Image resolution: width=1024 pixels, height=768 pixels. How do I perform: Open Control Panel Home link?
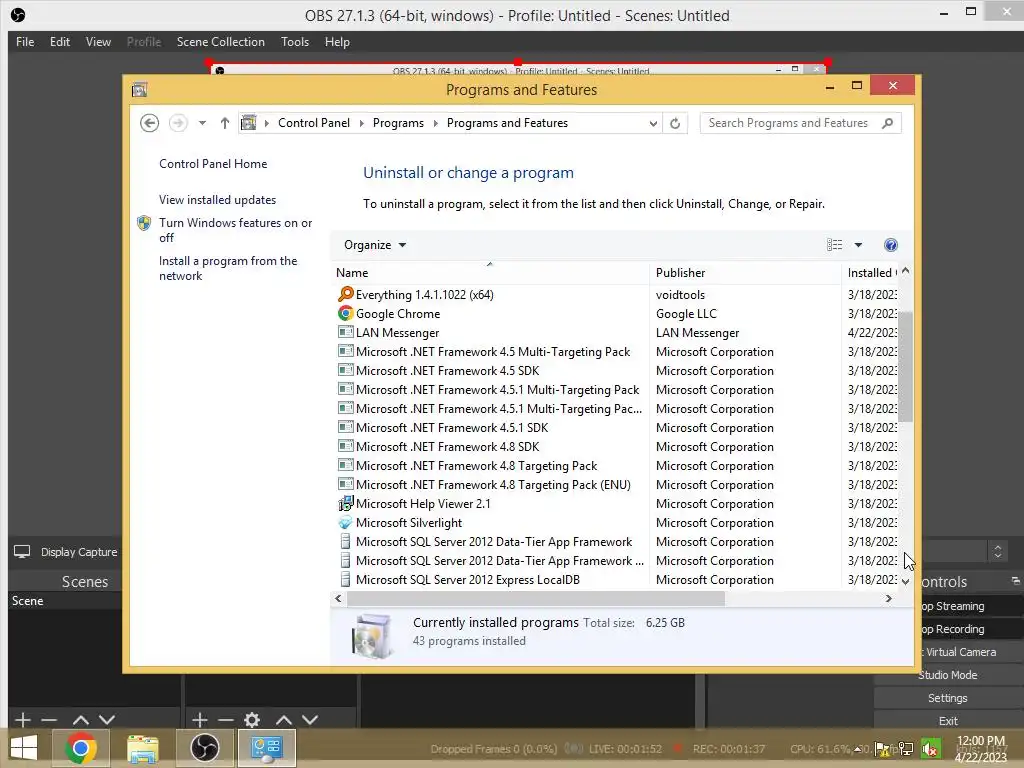213,164
